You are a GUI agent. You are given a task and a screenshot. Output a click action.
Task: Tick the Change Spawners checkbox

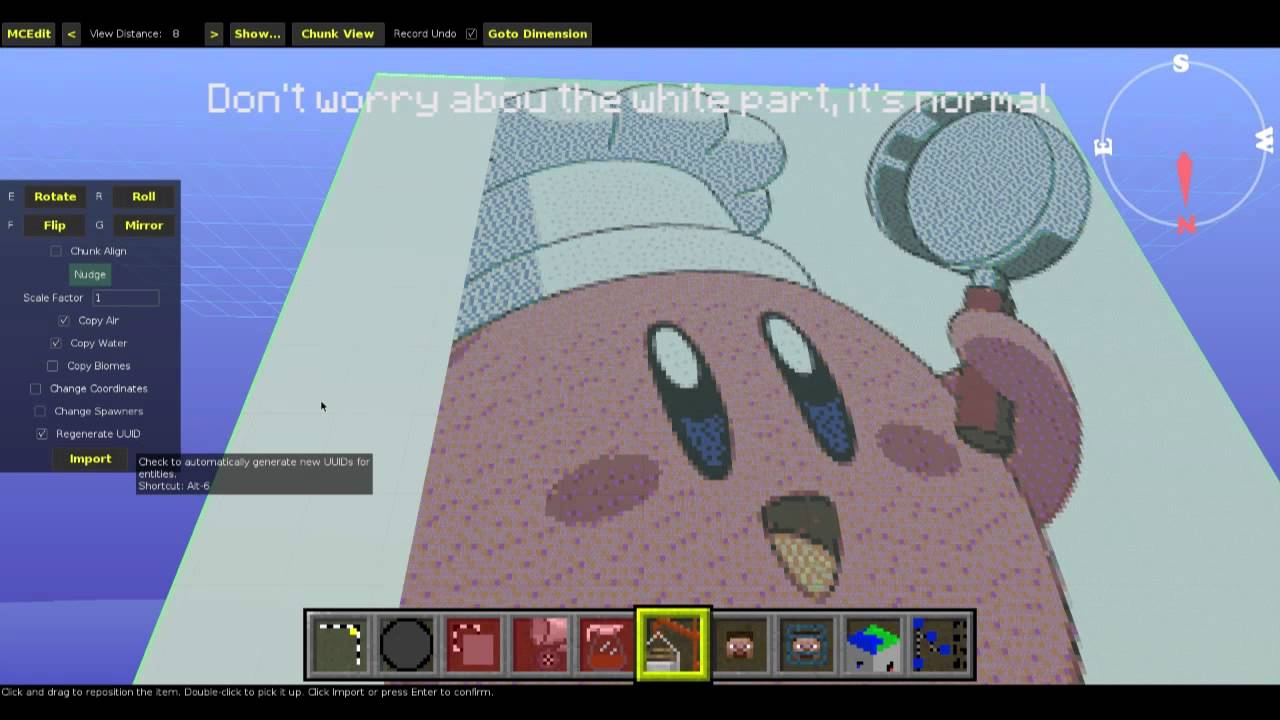tap(40, 411)
